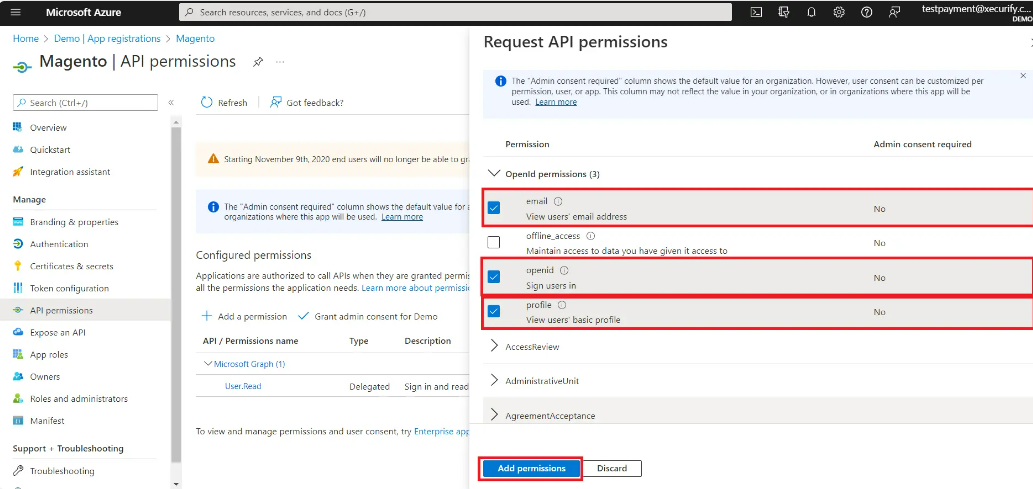Click the Refresh icon in toolbar

[207, 102]
